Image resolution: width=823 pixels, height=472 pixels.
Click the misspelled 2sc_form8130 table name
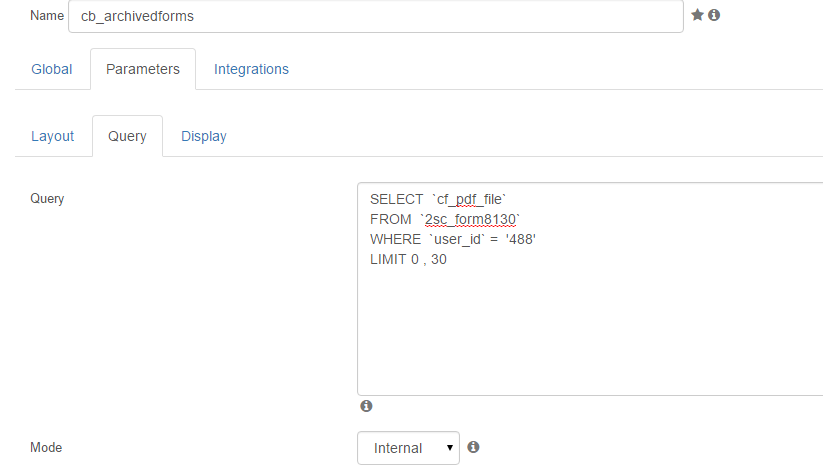click(470, 219)
